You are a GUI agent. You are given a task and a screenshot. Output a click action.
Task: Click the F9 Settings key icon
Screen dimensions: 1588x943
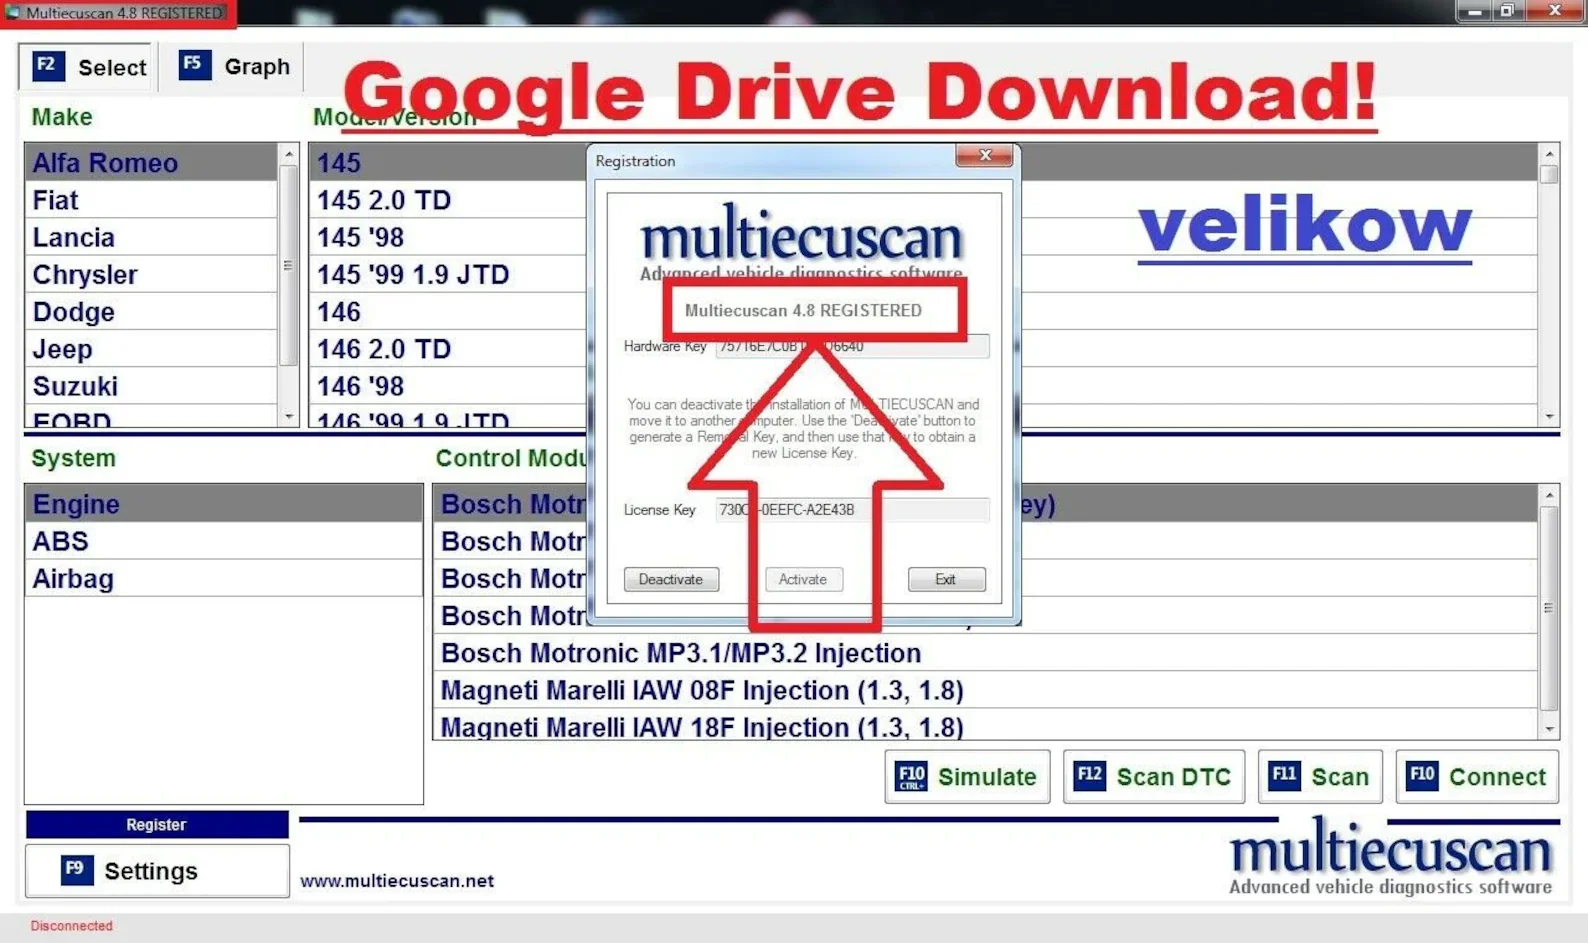[76, 870]
